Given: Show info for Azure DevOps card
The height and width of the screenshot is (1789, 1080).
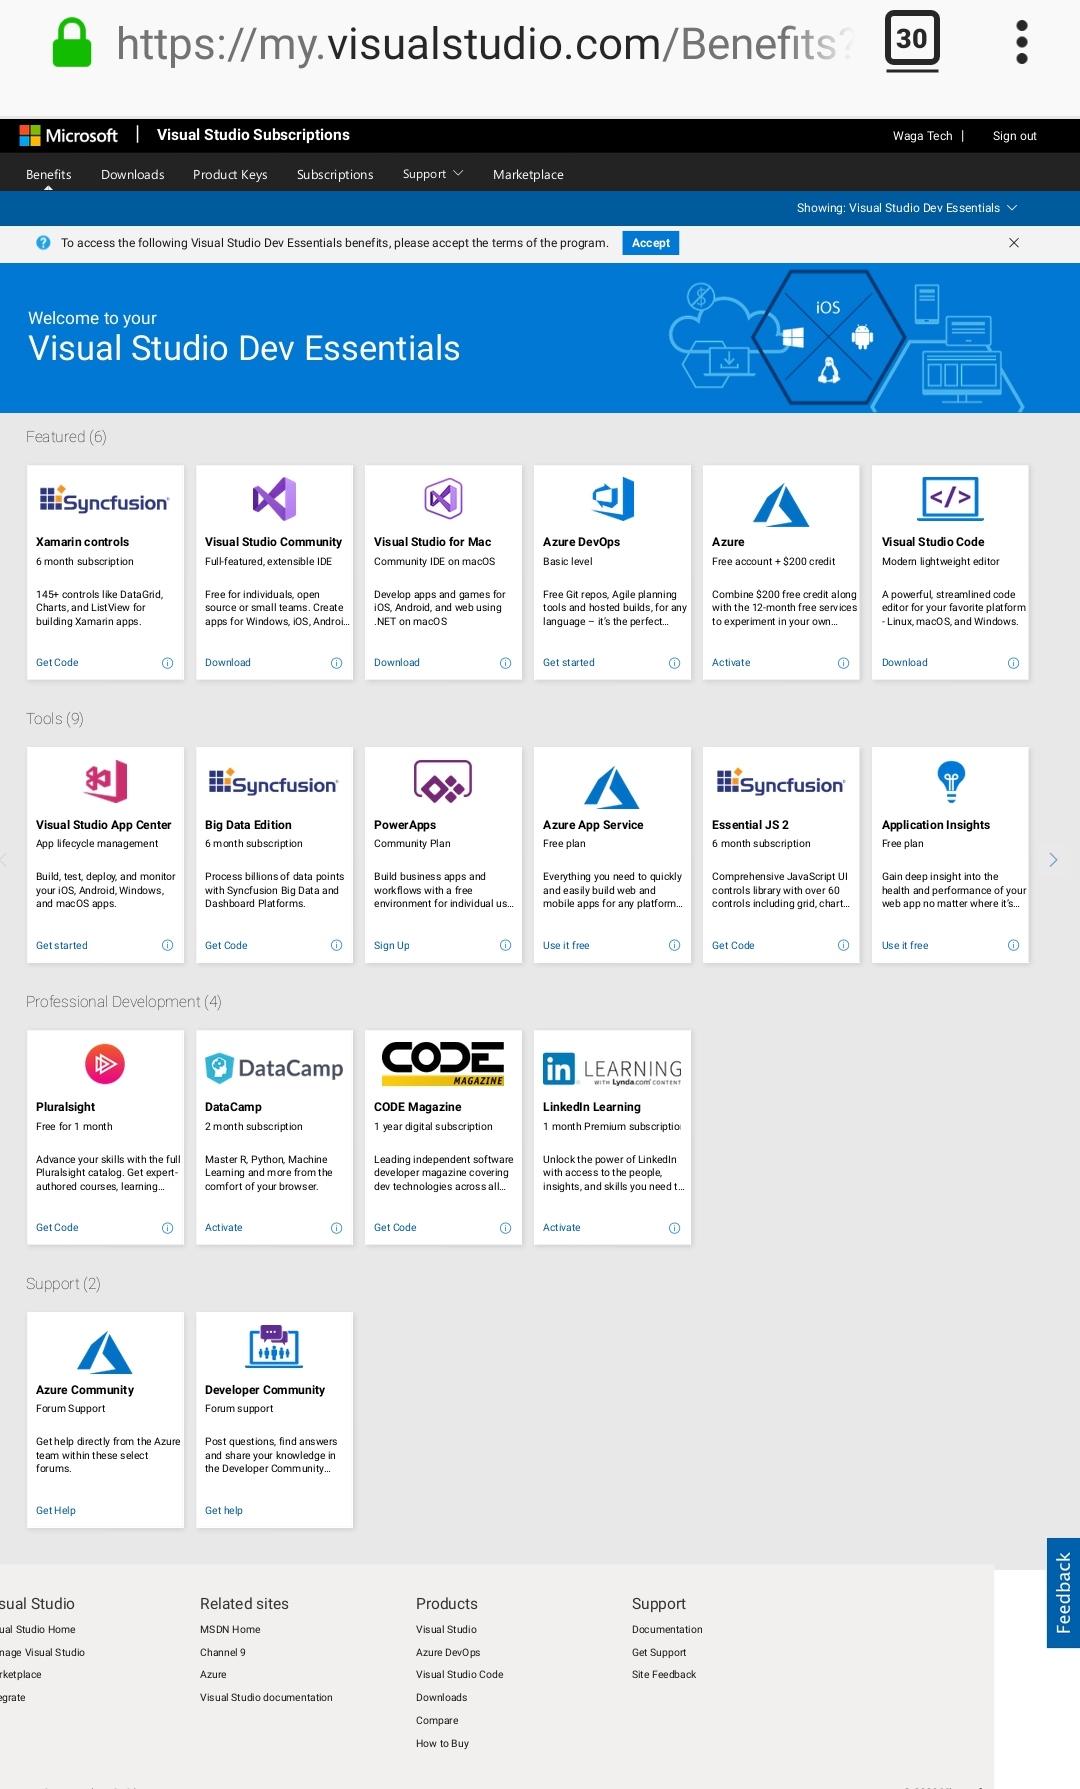Looking at the screenshot, I should [x=674, y=663].
